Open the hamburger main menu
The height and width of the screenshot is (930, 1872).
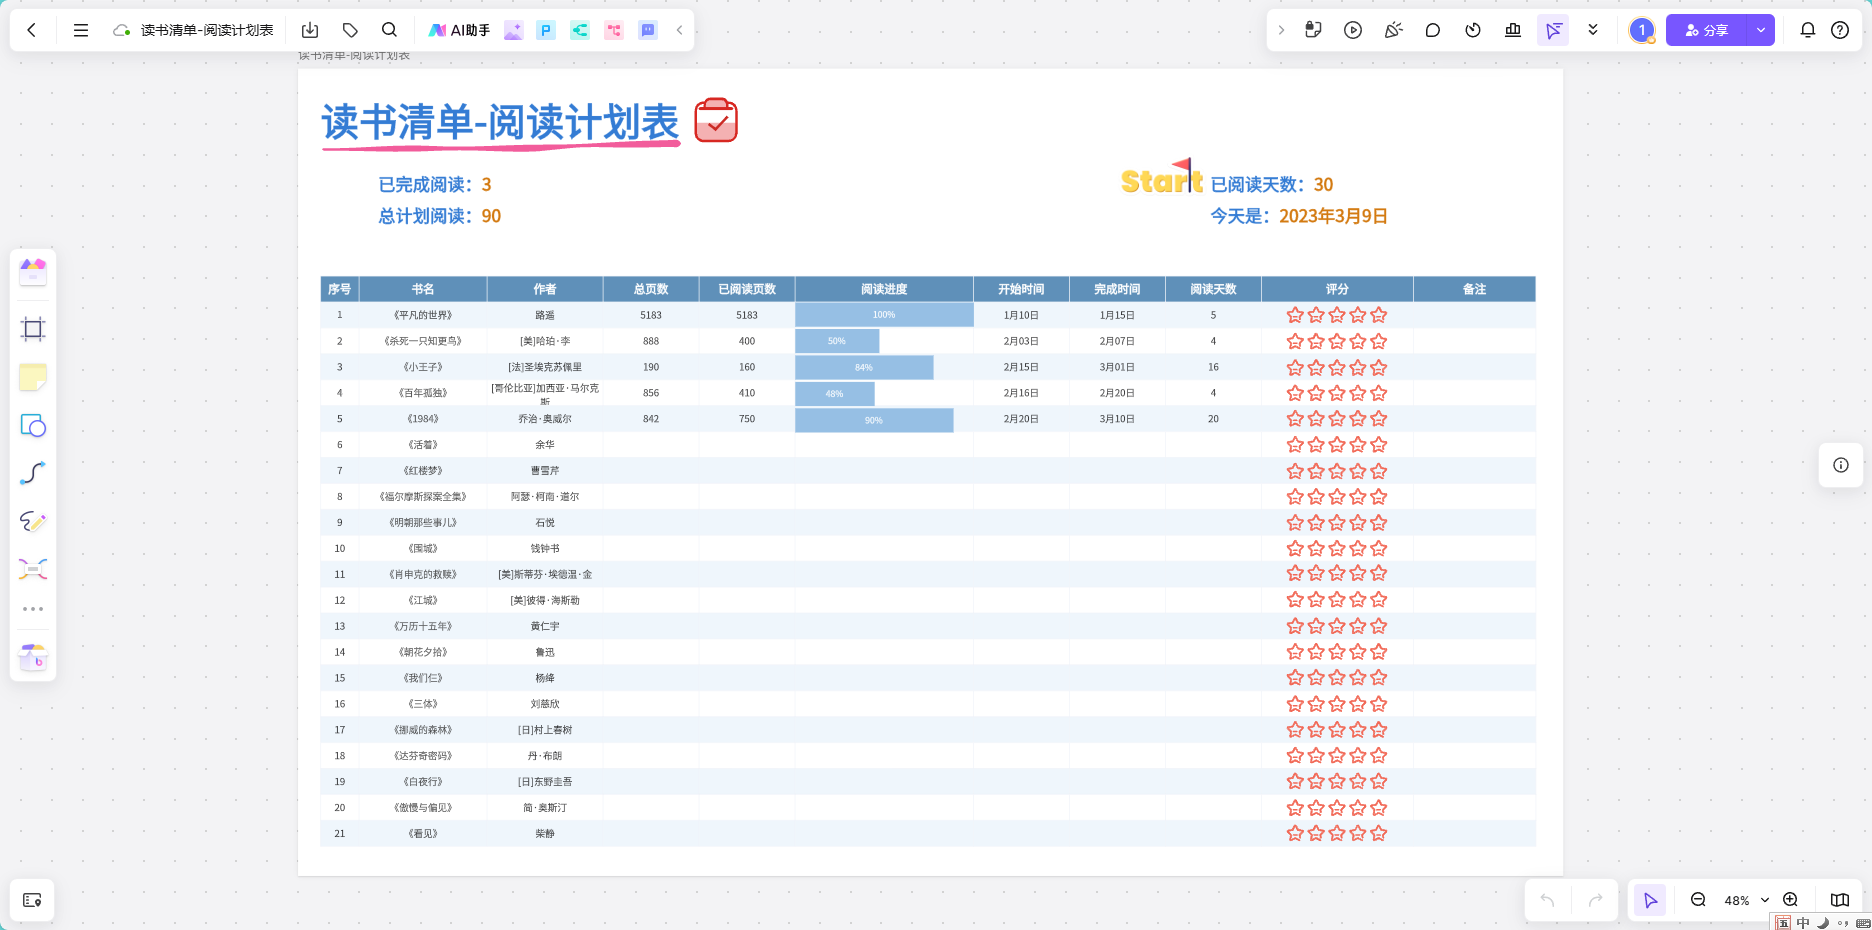pos(81,30)
